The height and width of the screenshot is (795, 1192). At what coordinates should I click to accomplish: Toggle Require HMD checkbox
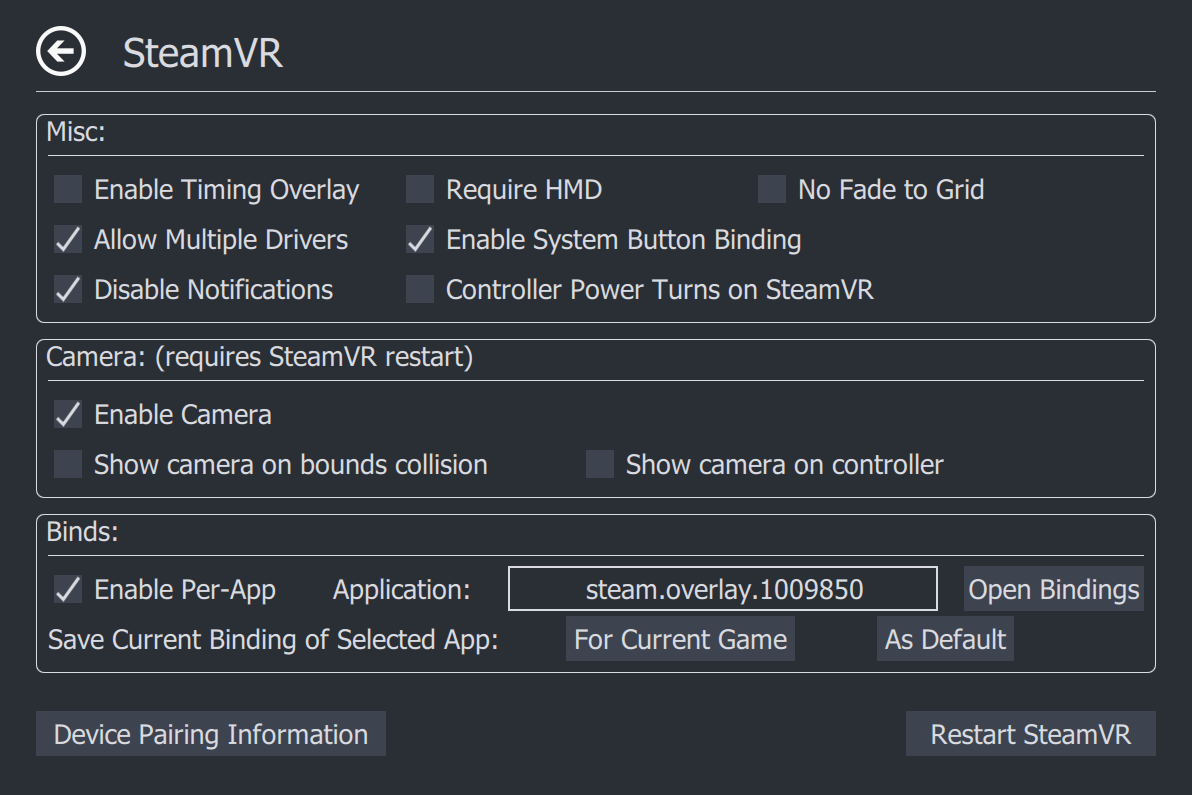point(420,189)
